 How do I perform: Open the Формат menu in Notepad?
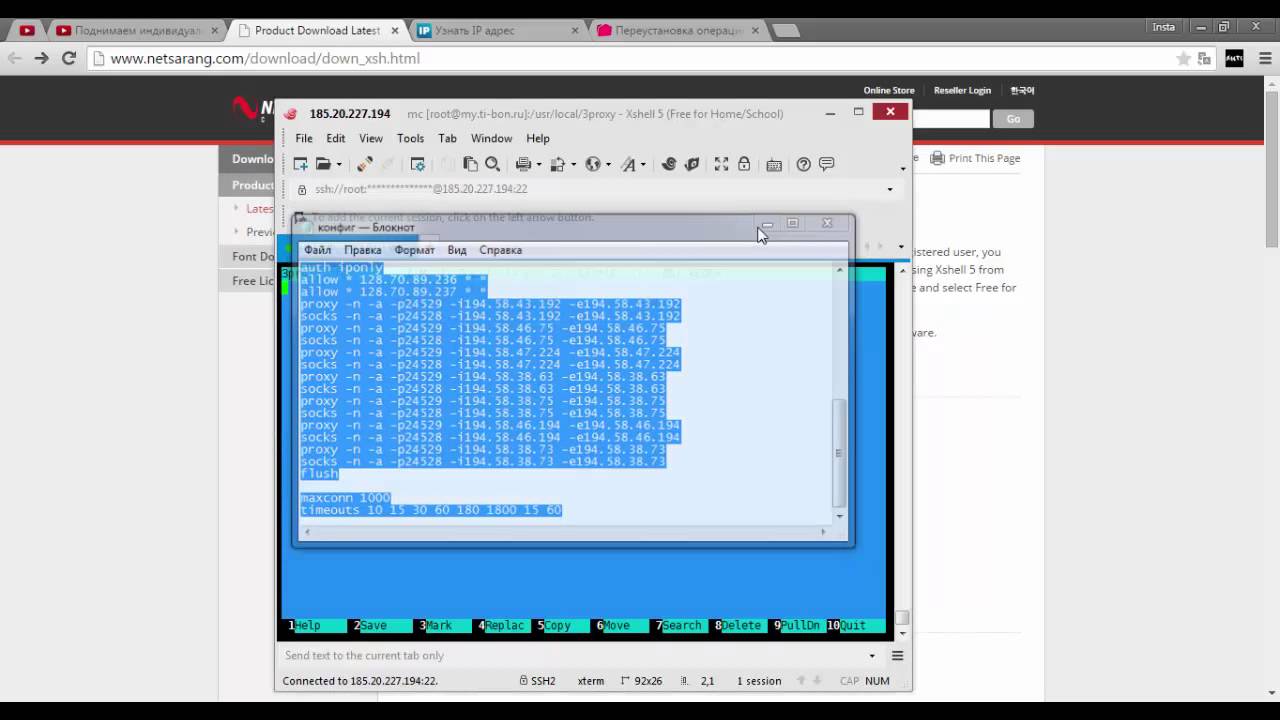[414, 250]
